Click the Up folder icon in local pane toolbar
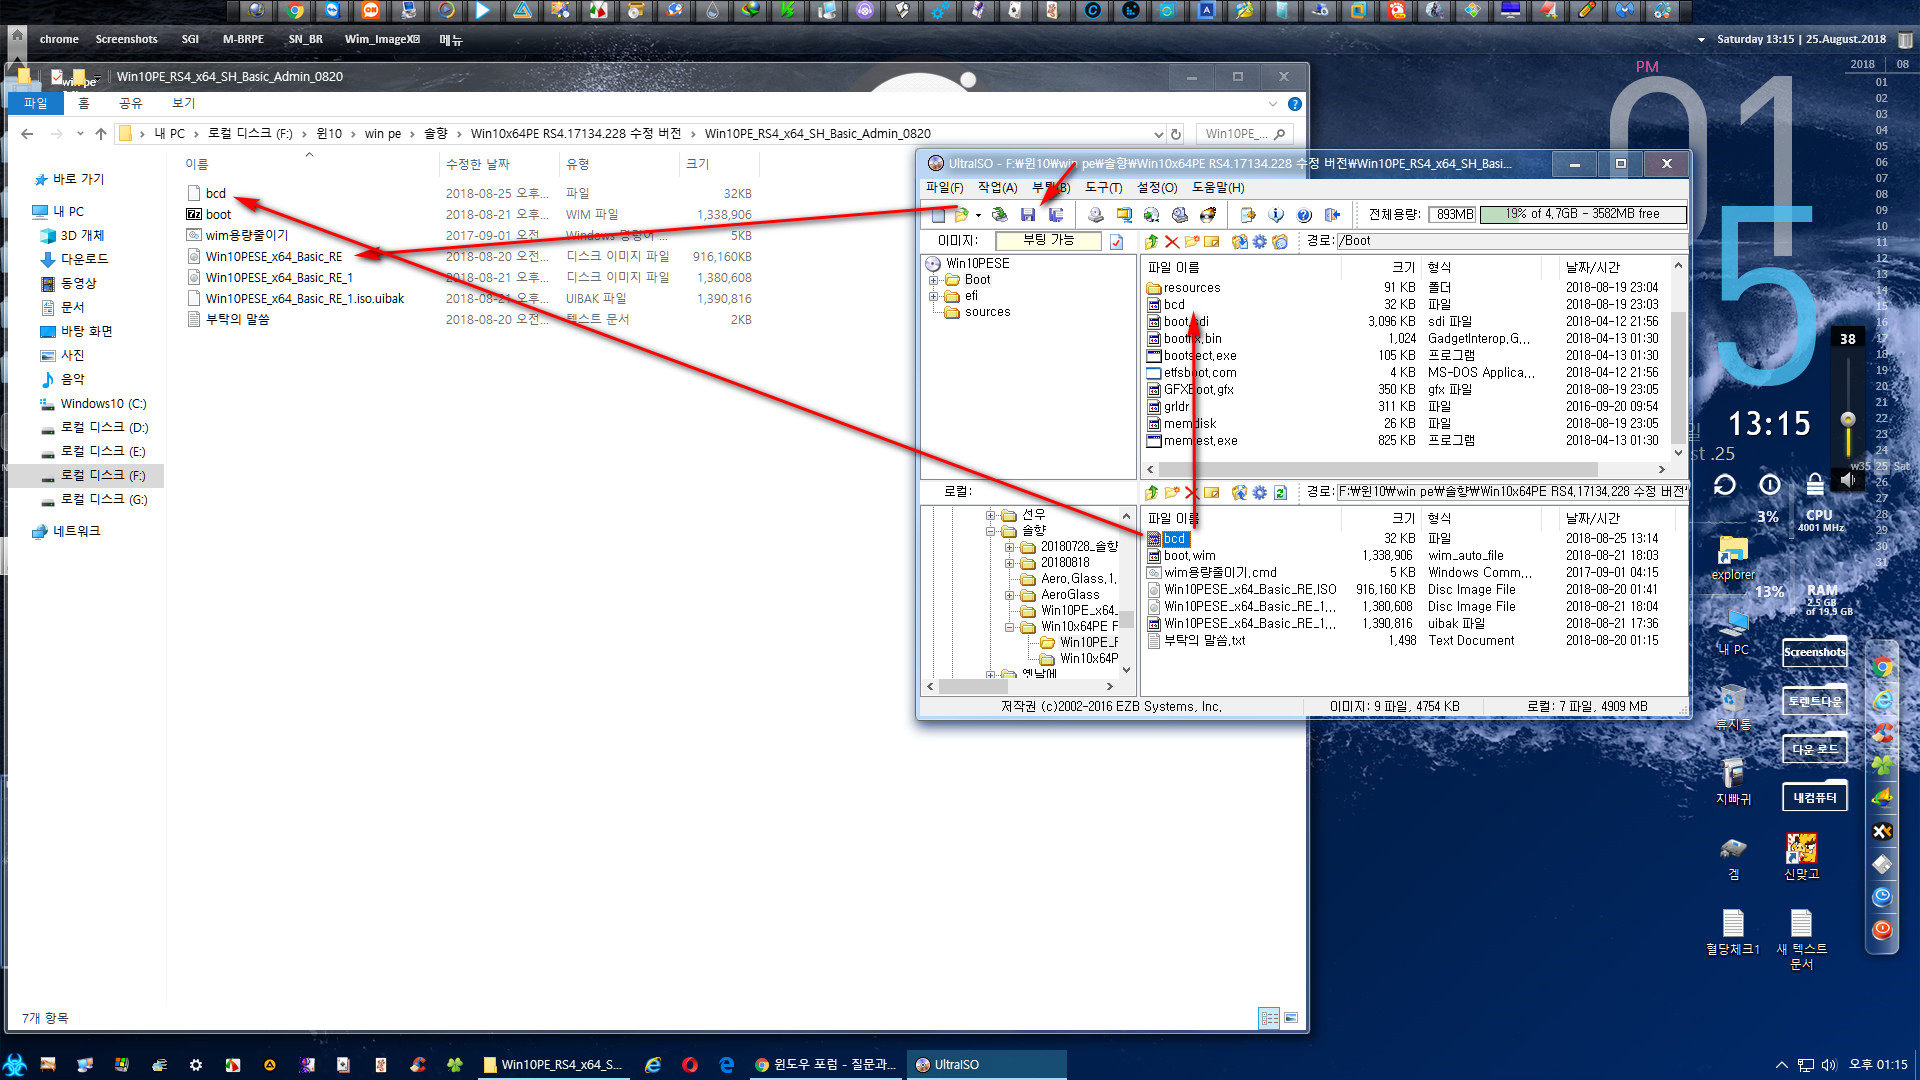 coord(1152,492)
